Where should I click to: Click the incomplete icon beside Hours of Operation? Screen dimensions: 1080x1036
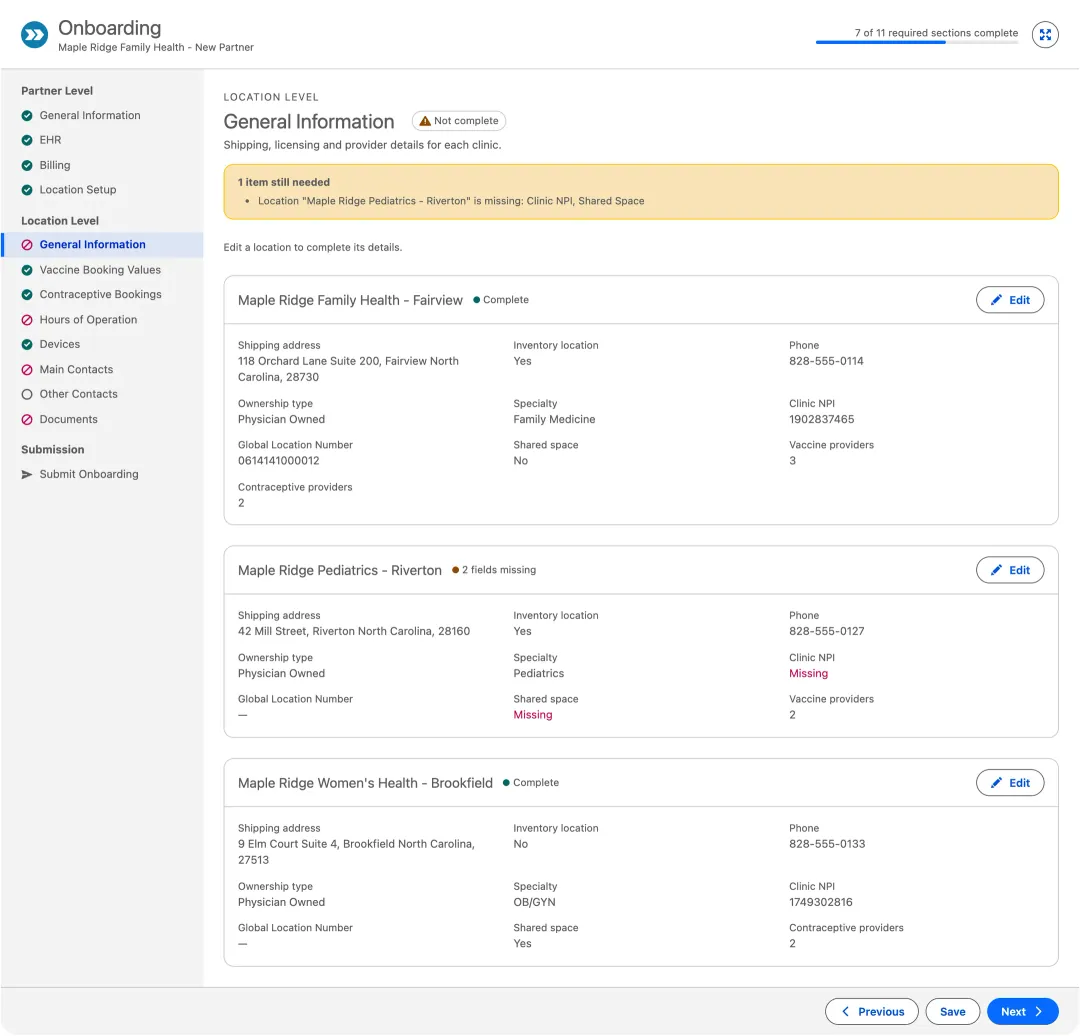(x=27, y=320)
